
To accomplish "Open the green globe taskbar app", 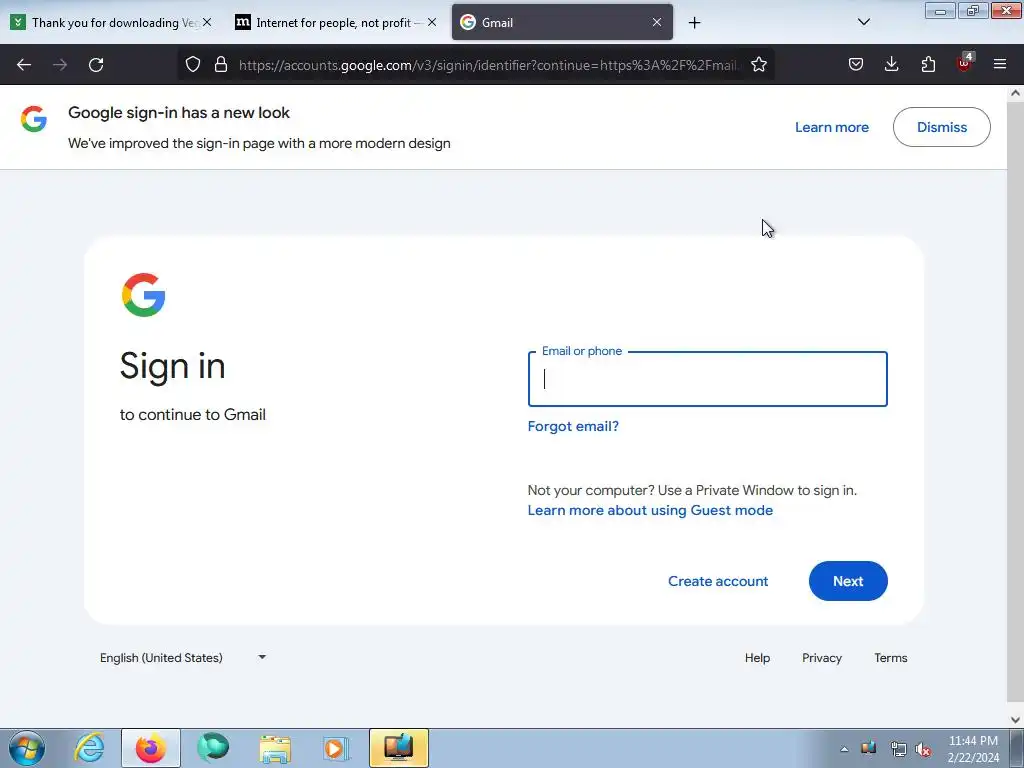I will pos(213,748).
